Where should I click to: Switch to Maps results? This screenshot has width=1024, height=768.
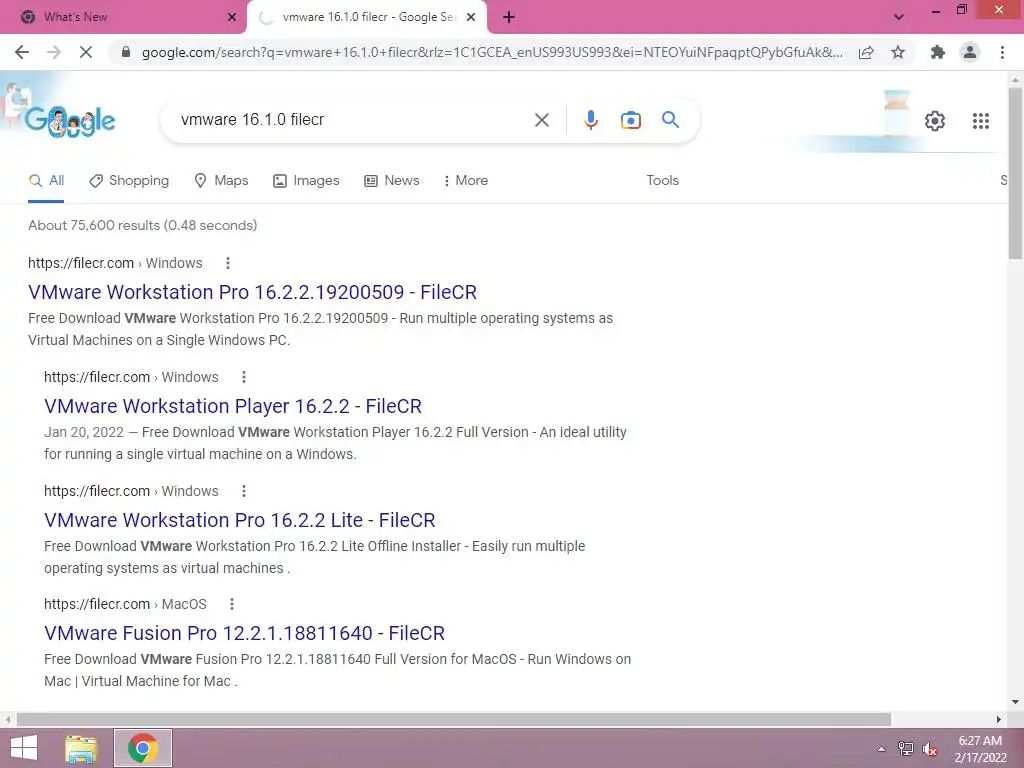pyautogui.click(x=221, y=181)
